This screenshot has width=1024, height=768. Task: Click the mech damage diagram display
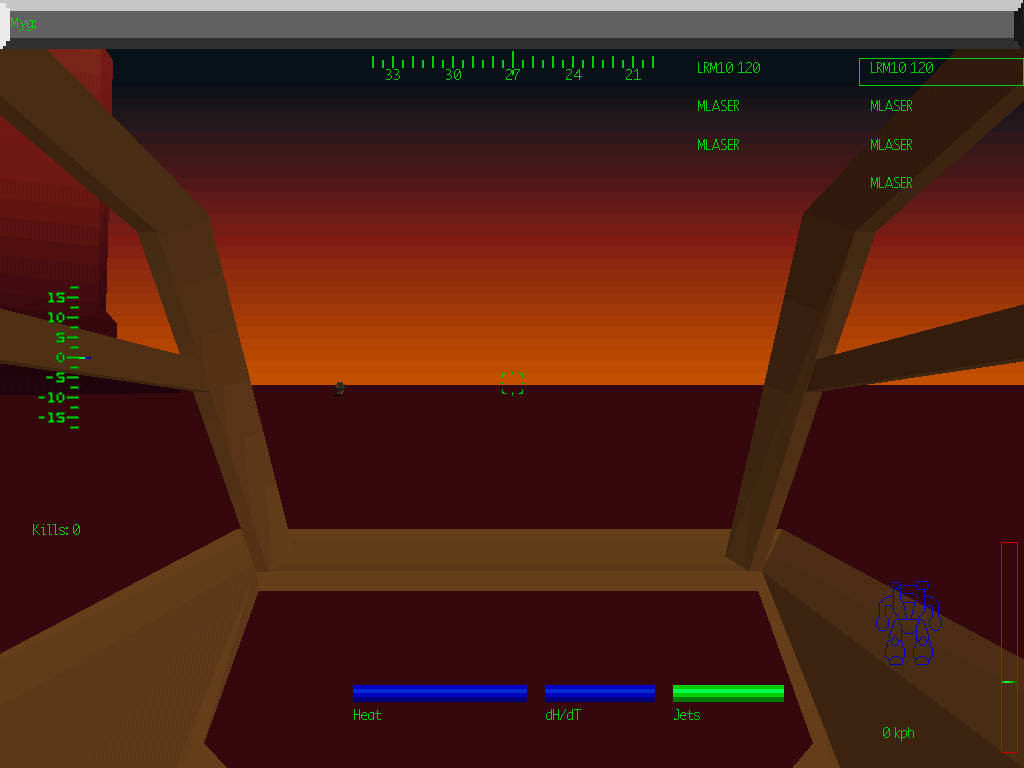[x=908, y=620]
